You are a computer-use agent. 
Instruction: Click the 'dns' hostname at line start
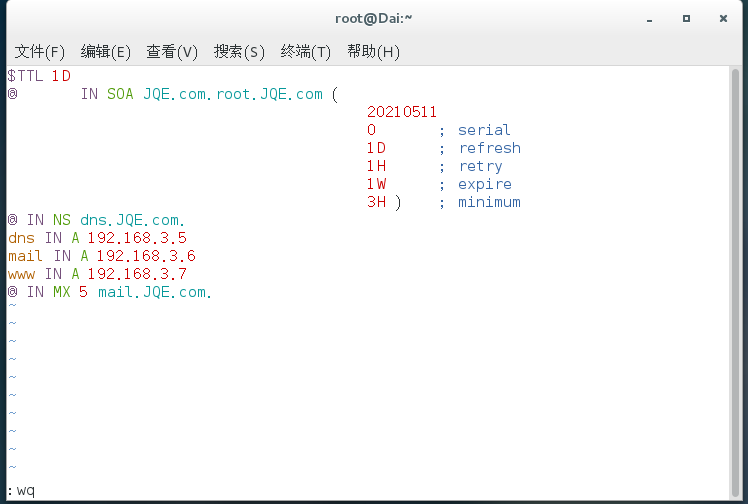[21, 238]
